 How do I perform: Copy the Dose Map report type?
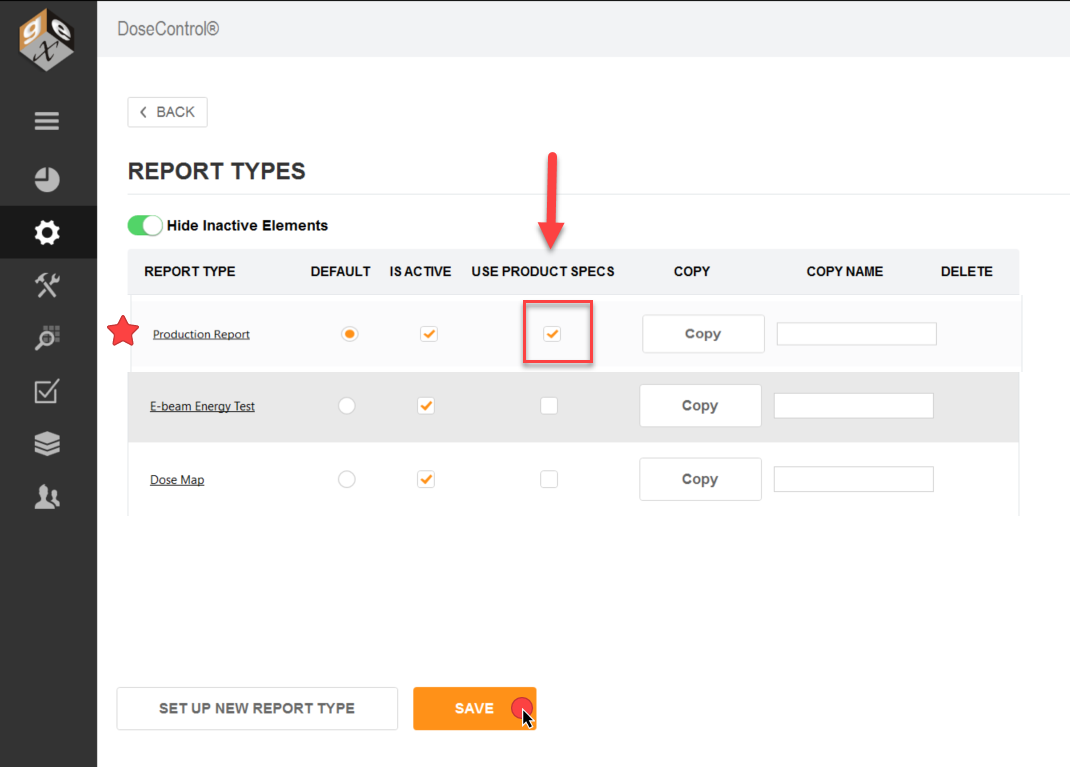[700, 479]
